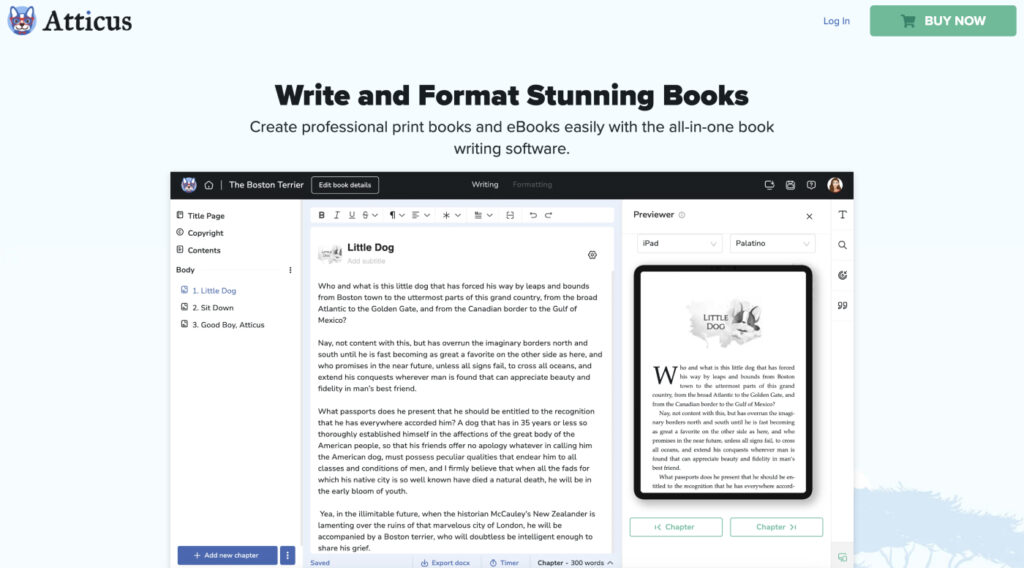Expand the Chapter word count chevron
This screenshot has width=1024, height=568.
pyautogui.click(x=610, y=563)
